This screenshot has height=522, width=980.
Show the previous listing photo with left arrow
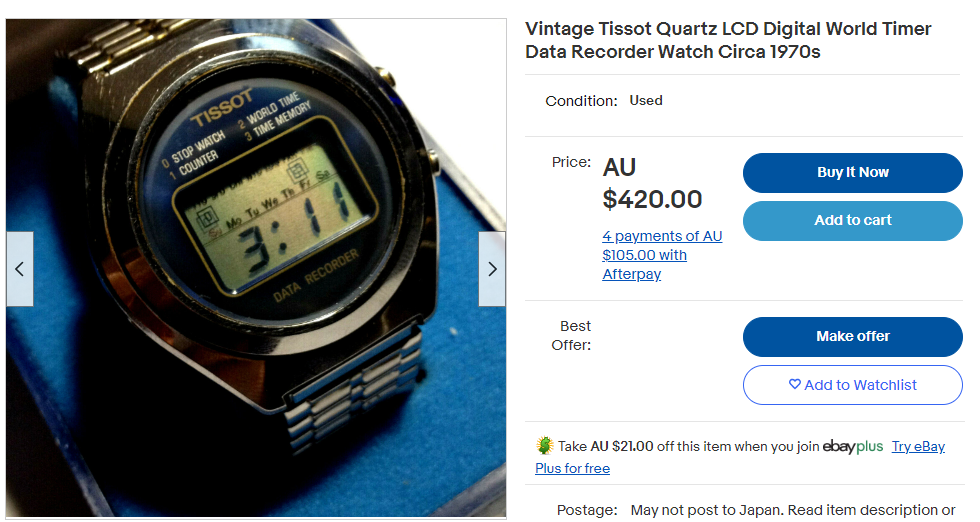coord(19,269)
